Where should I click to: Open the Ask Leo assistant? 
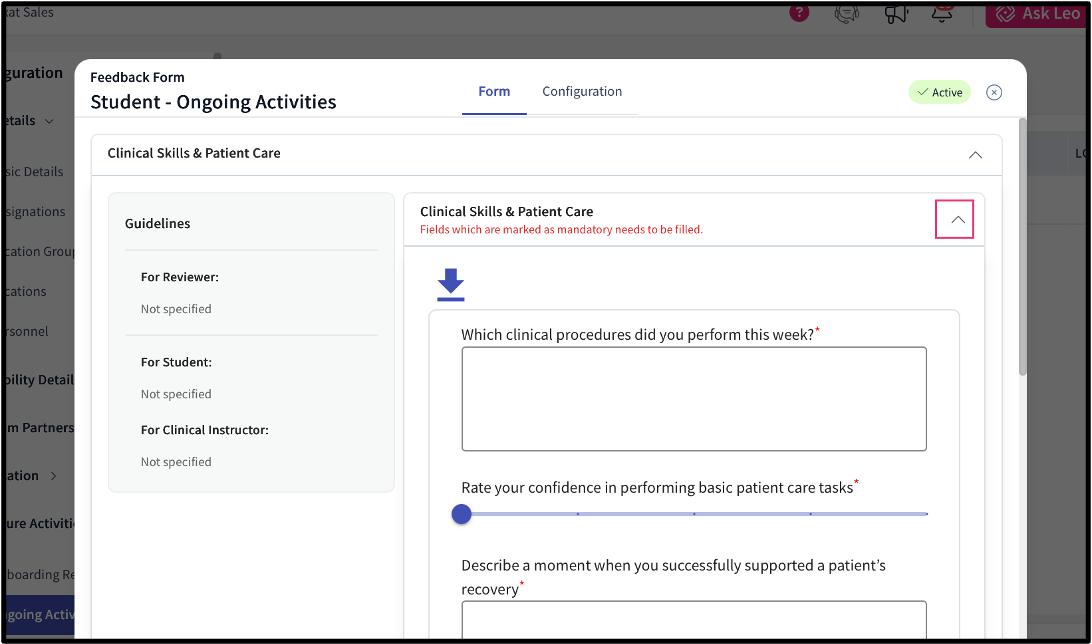pyautogui.click(x=1036, y=13)
